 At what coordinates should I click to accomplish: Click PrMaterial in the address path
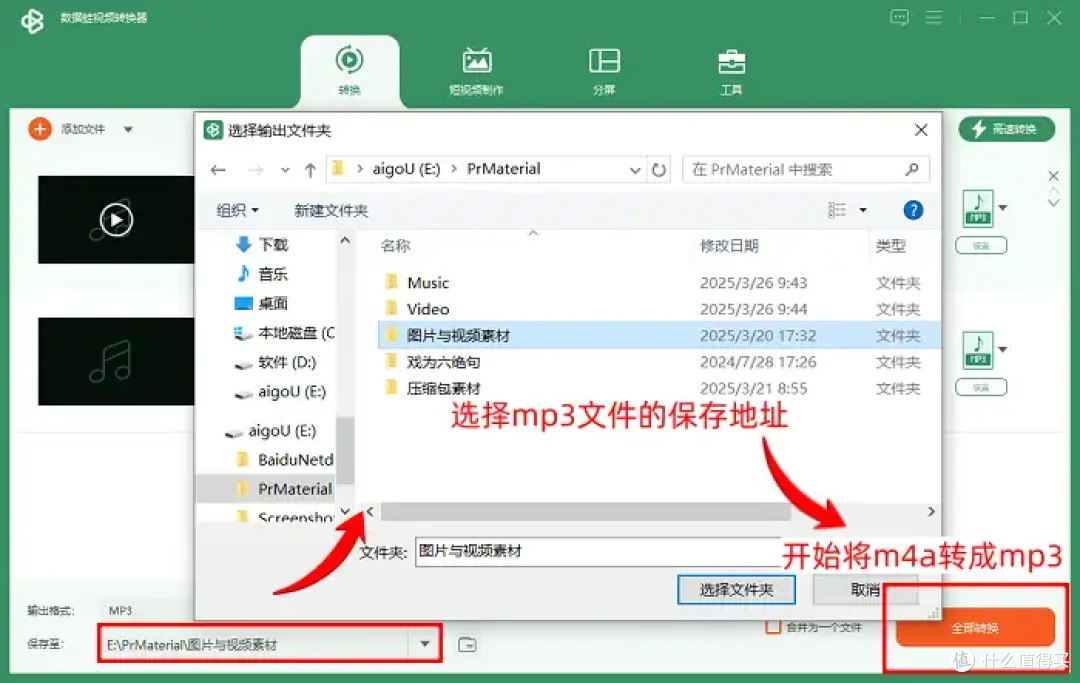[503, 169]
